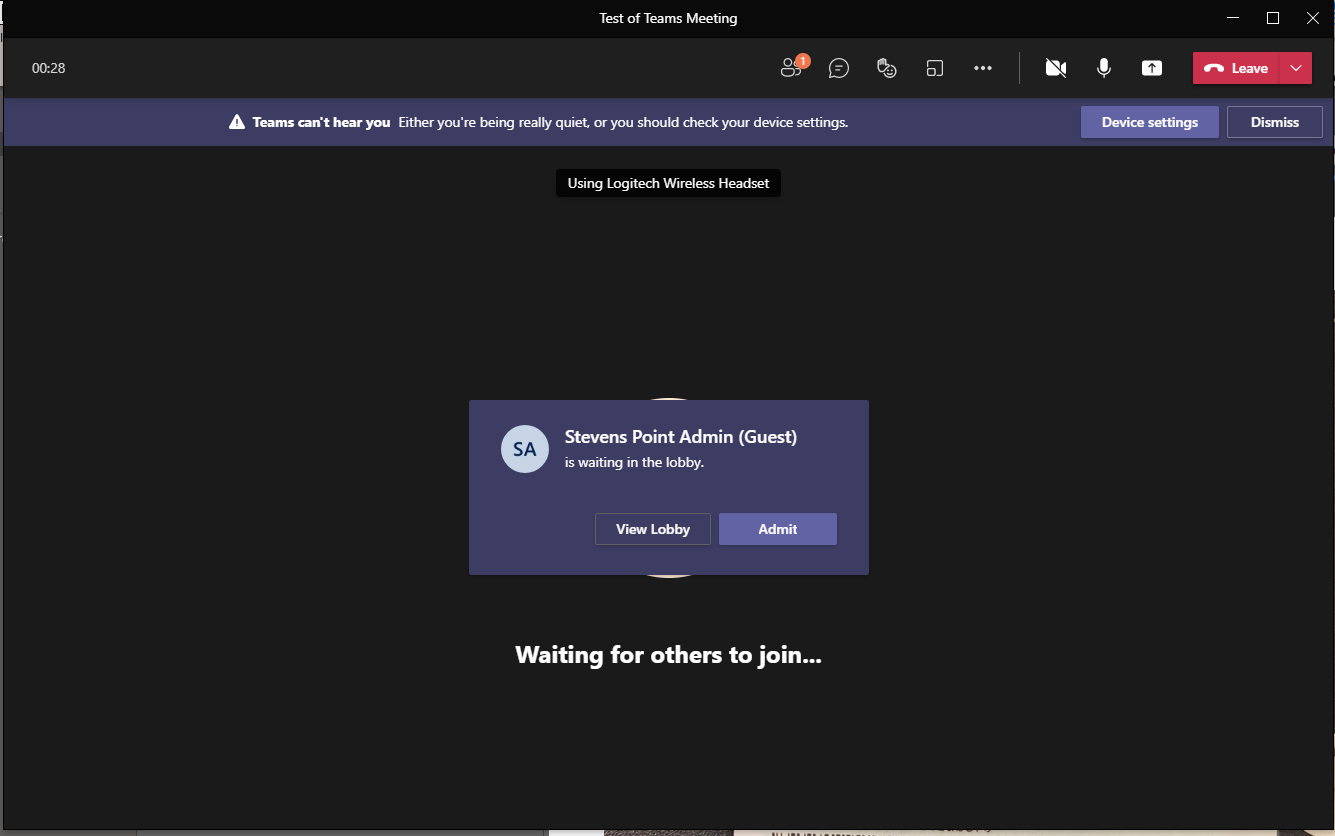
Task: Mute the microphone
Action: point(1103,68)
